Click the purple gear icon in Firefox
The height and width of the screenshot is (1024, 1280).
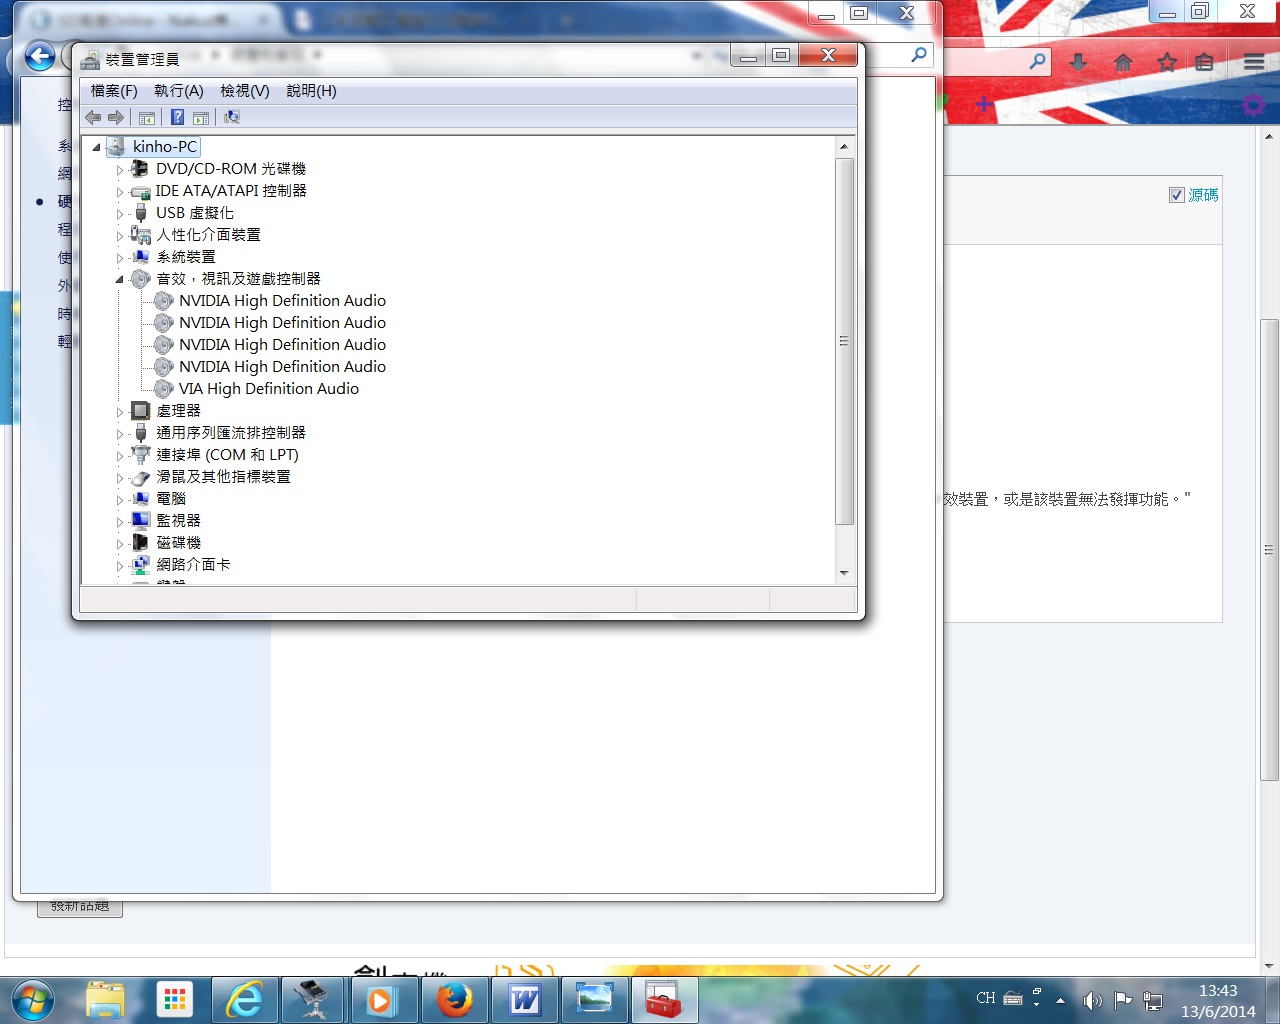[1253, 104]
